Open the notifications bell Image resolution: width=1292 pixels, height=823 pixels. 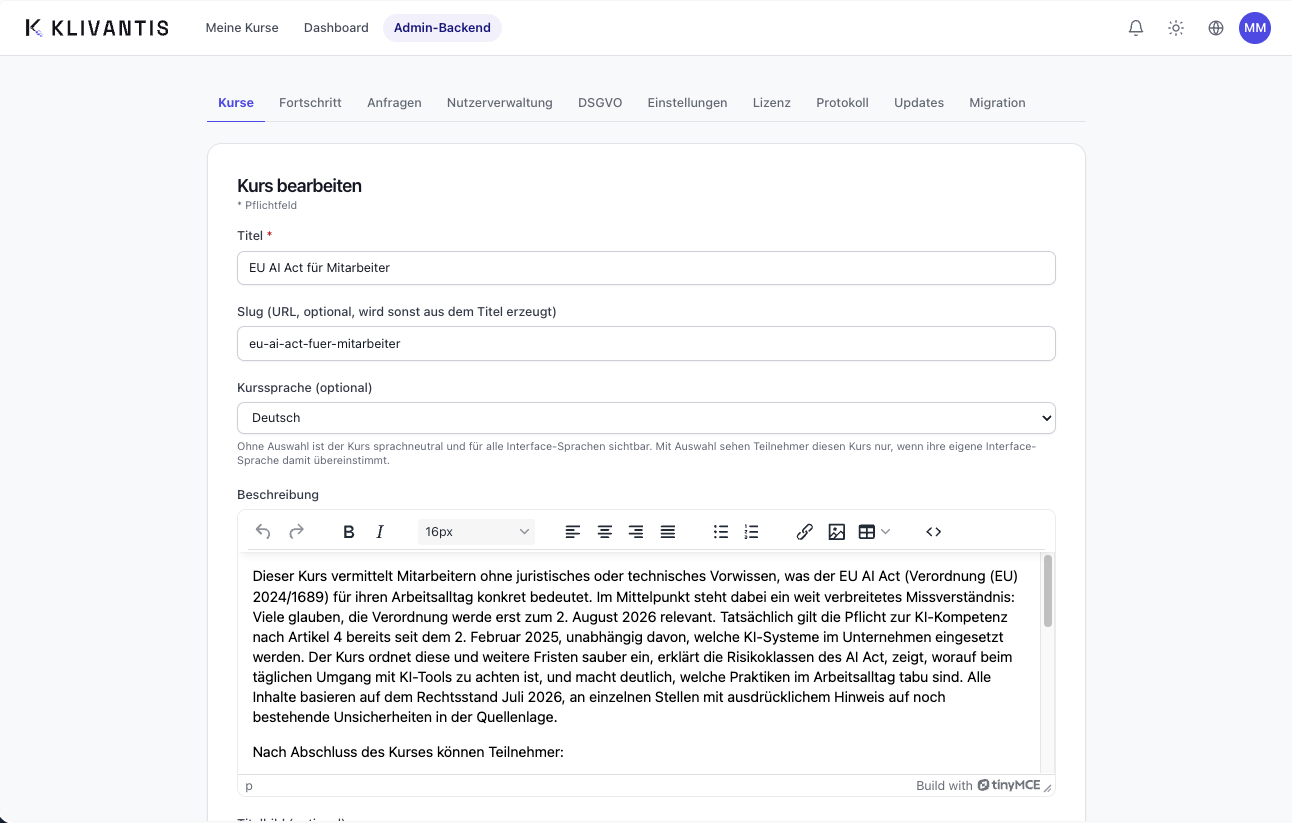(x=1136, y=28)
